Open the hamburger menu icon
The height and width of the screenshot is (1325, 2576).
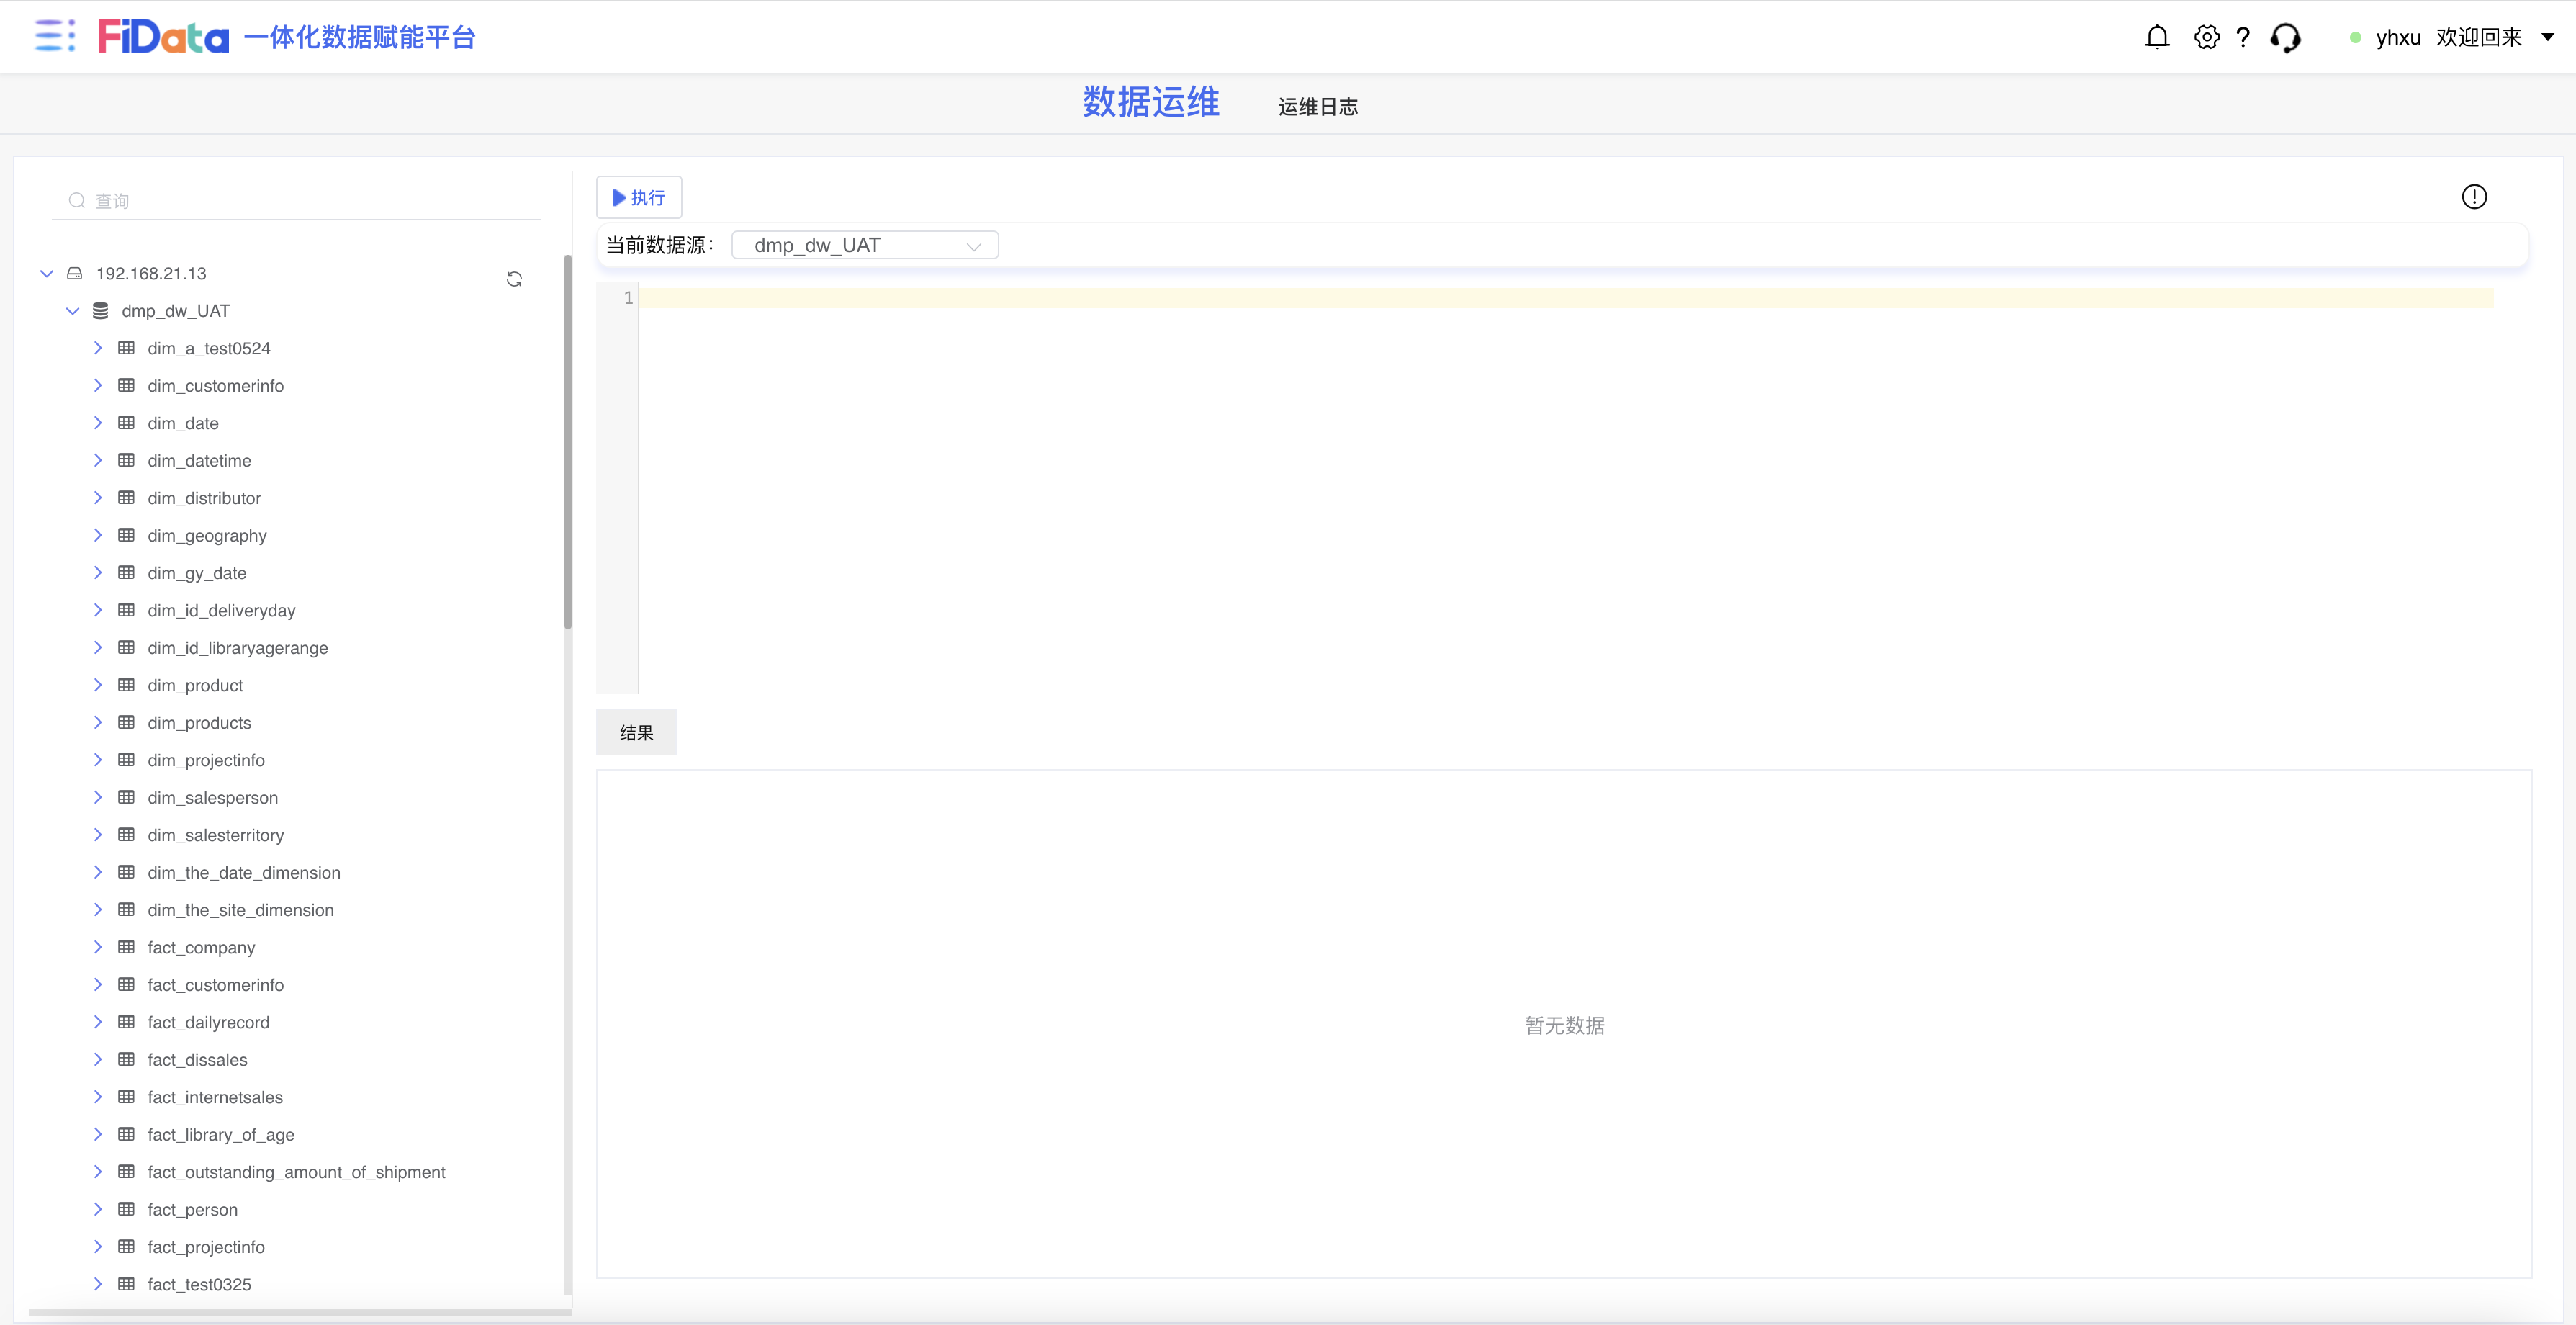(54, 36)
